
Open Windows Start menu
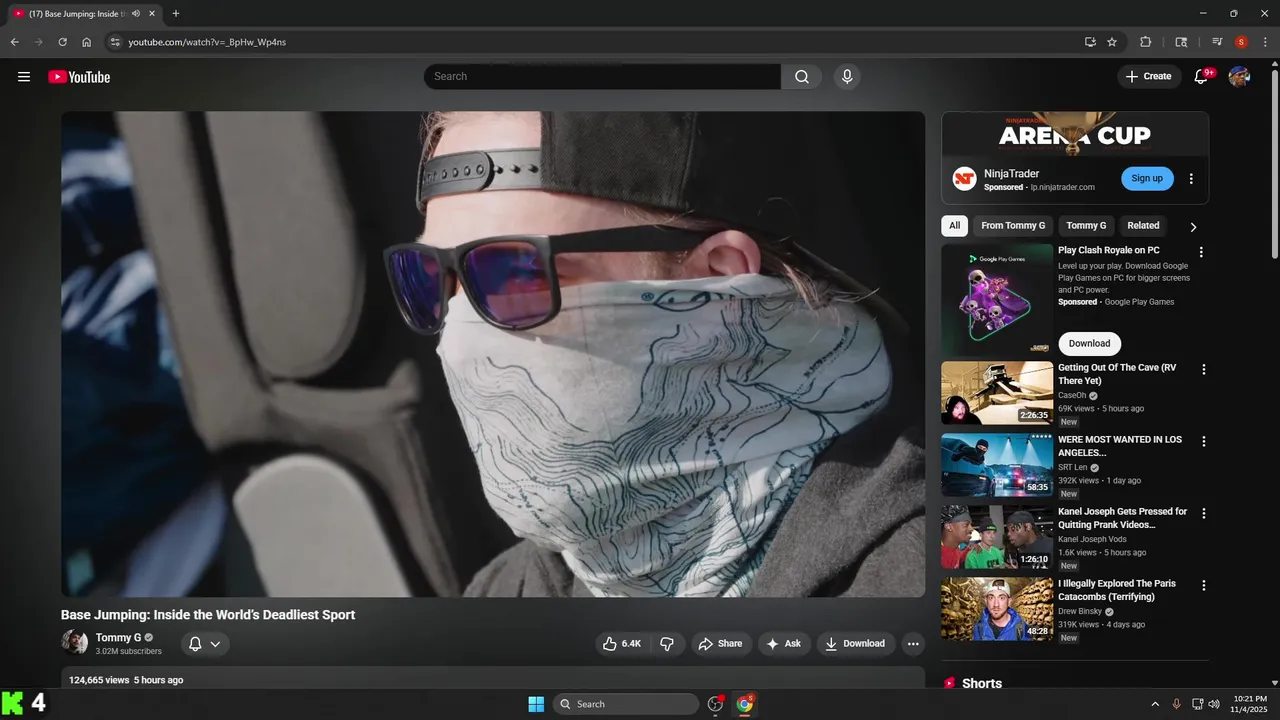pyautogui.click(x=536, y=704)
